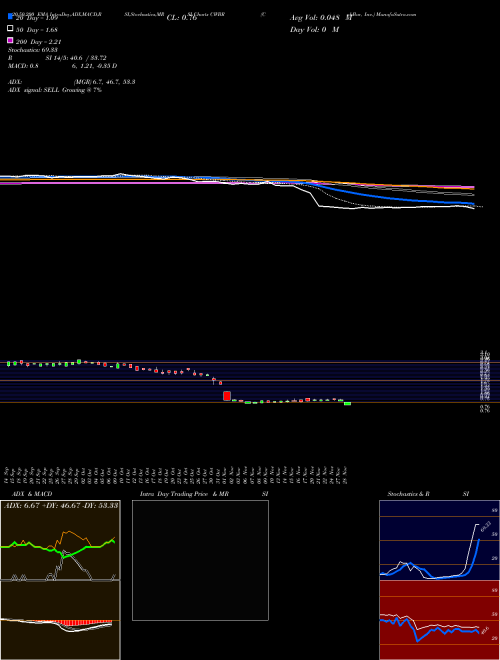Screen dimensions: 500x660
Task: Open the ADX indicator chart panel
Action: tap(60, 540)
